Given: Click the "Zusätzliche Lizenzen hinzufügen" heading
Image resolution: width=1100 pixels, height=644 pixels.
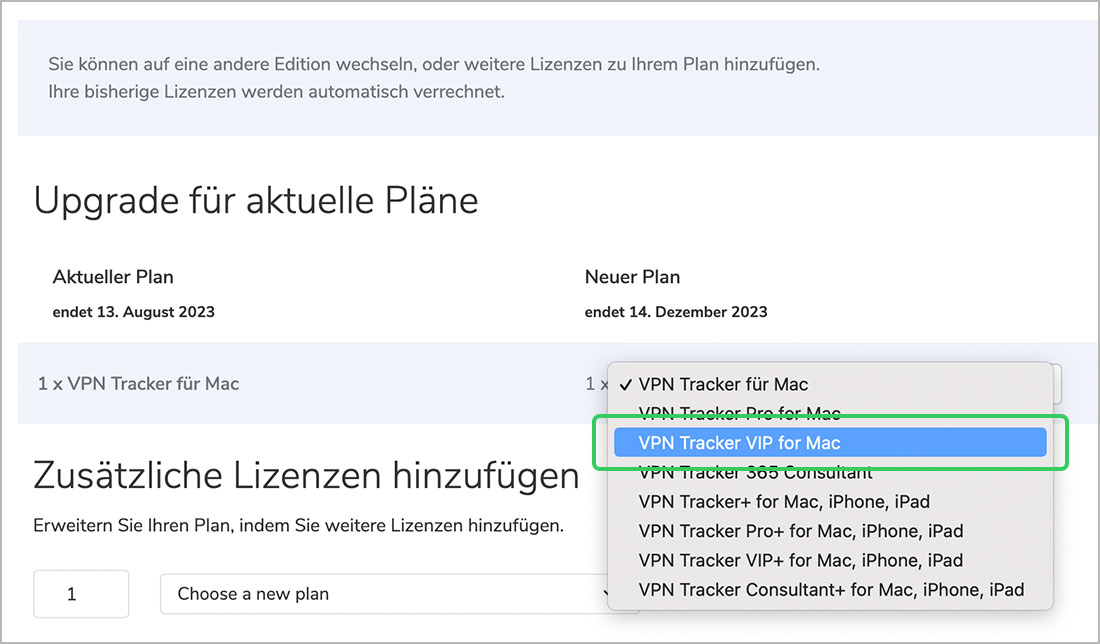Looking at the screenshot, I should [x=306, y=475].
